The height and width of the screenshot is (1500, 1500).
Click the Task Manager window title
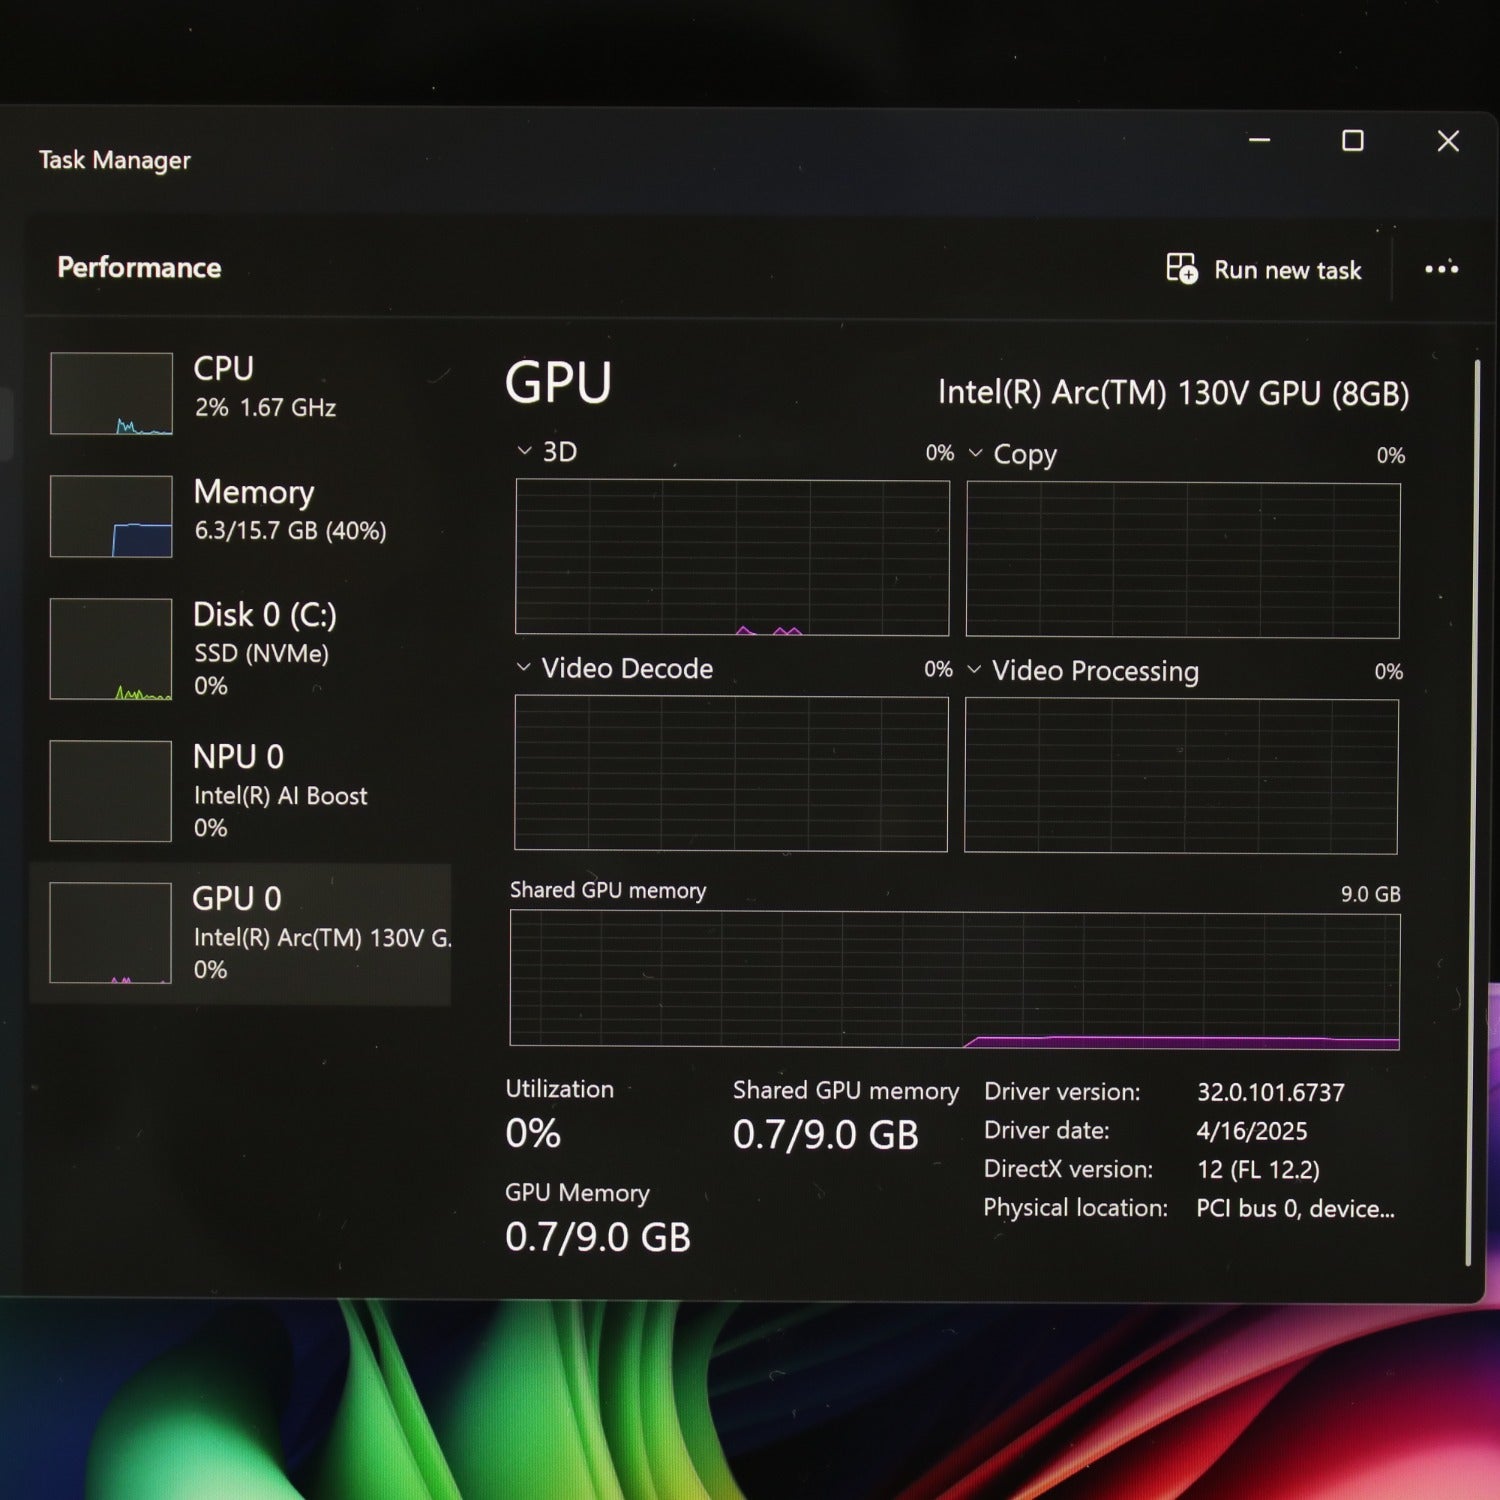pyautogui.click(x=114, y=160)
